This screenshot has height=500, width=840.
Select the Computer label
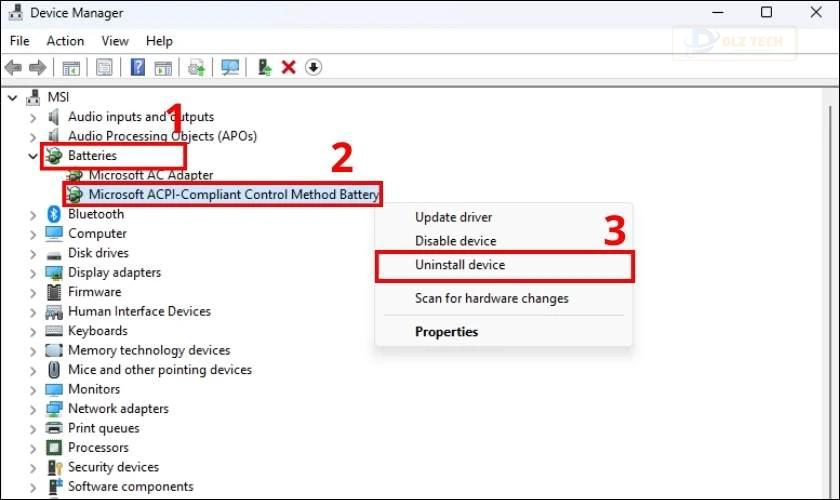(97, 233)
